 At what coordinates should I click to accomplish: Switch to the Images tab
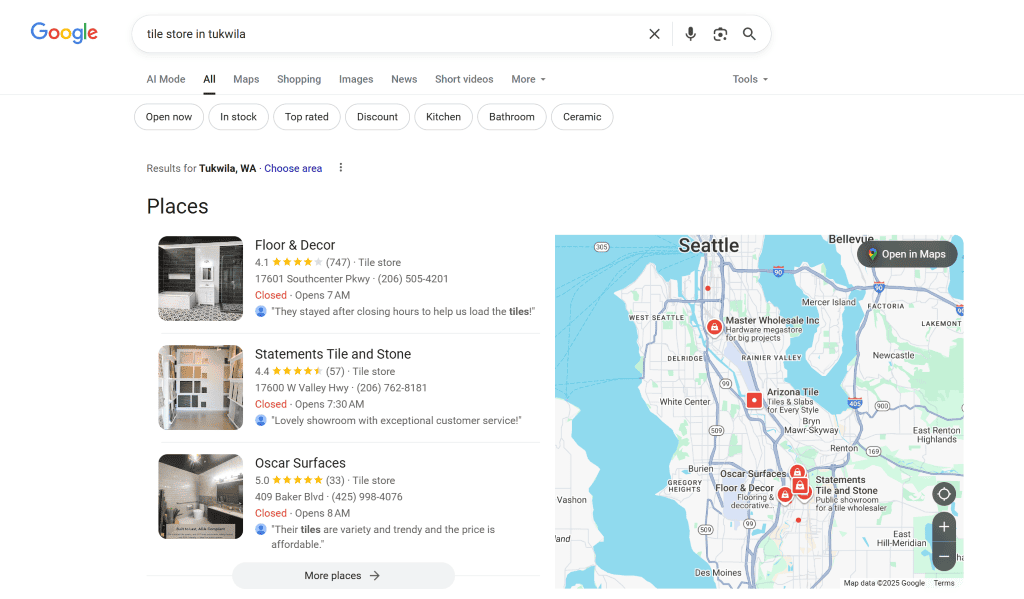pyautogui.click(x=356, y=79)
